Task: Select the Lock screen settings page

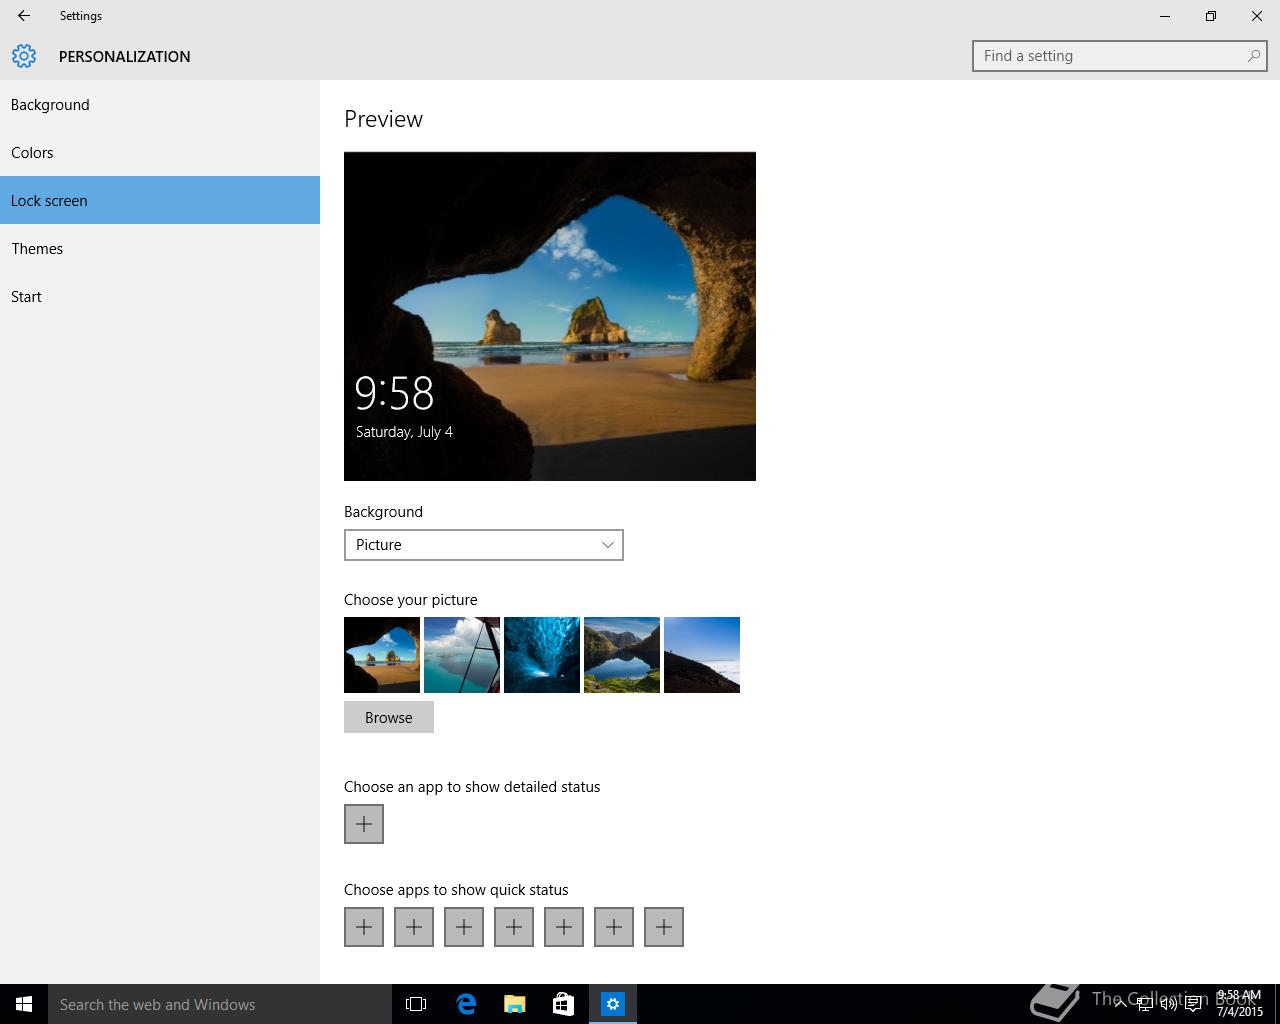Action: click(x=160, y=201)
